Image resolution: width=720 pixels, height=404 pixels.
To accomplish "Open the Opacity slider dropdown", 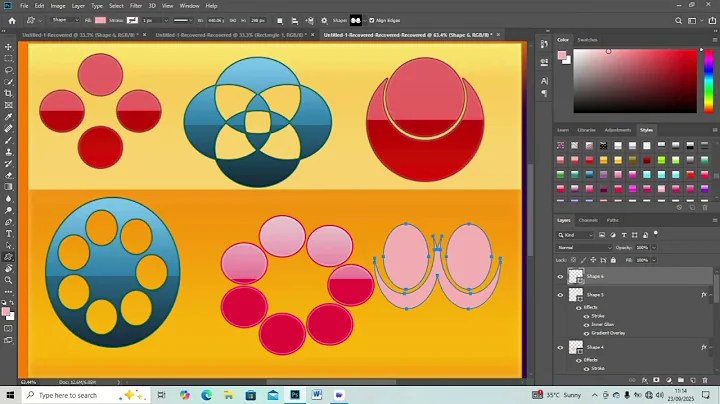I will pos(654,247).
